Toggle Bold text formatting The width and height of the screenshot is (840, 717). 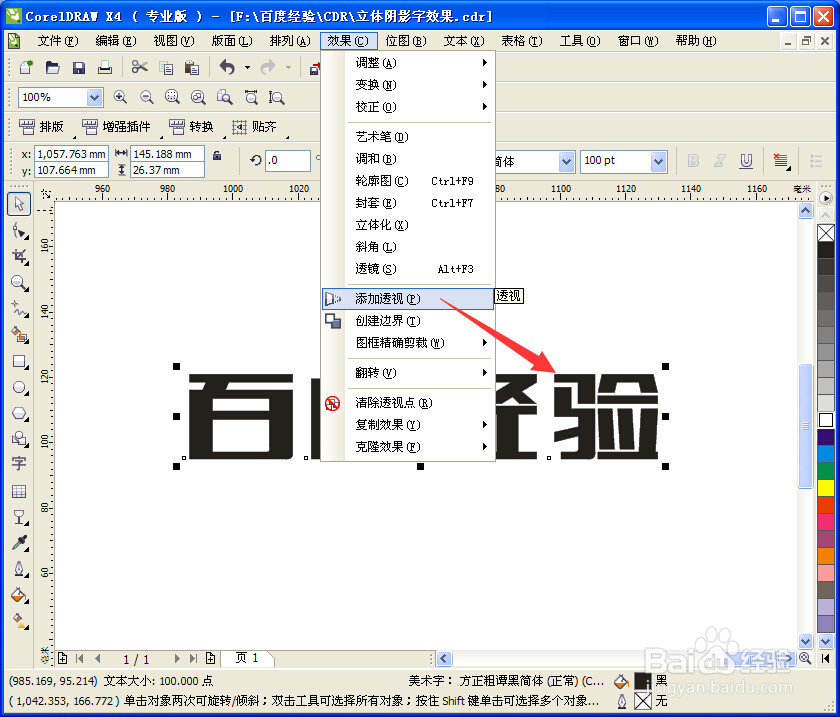tap(693, 161)
